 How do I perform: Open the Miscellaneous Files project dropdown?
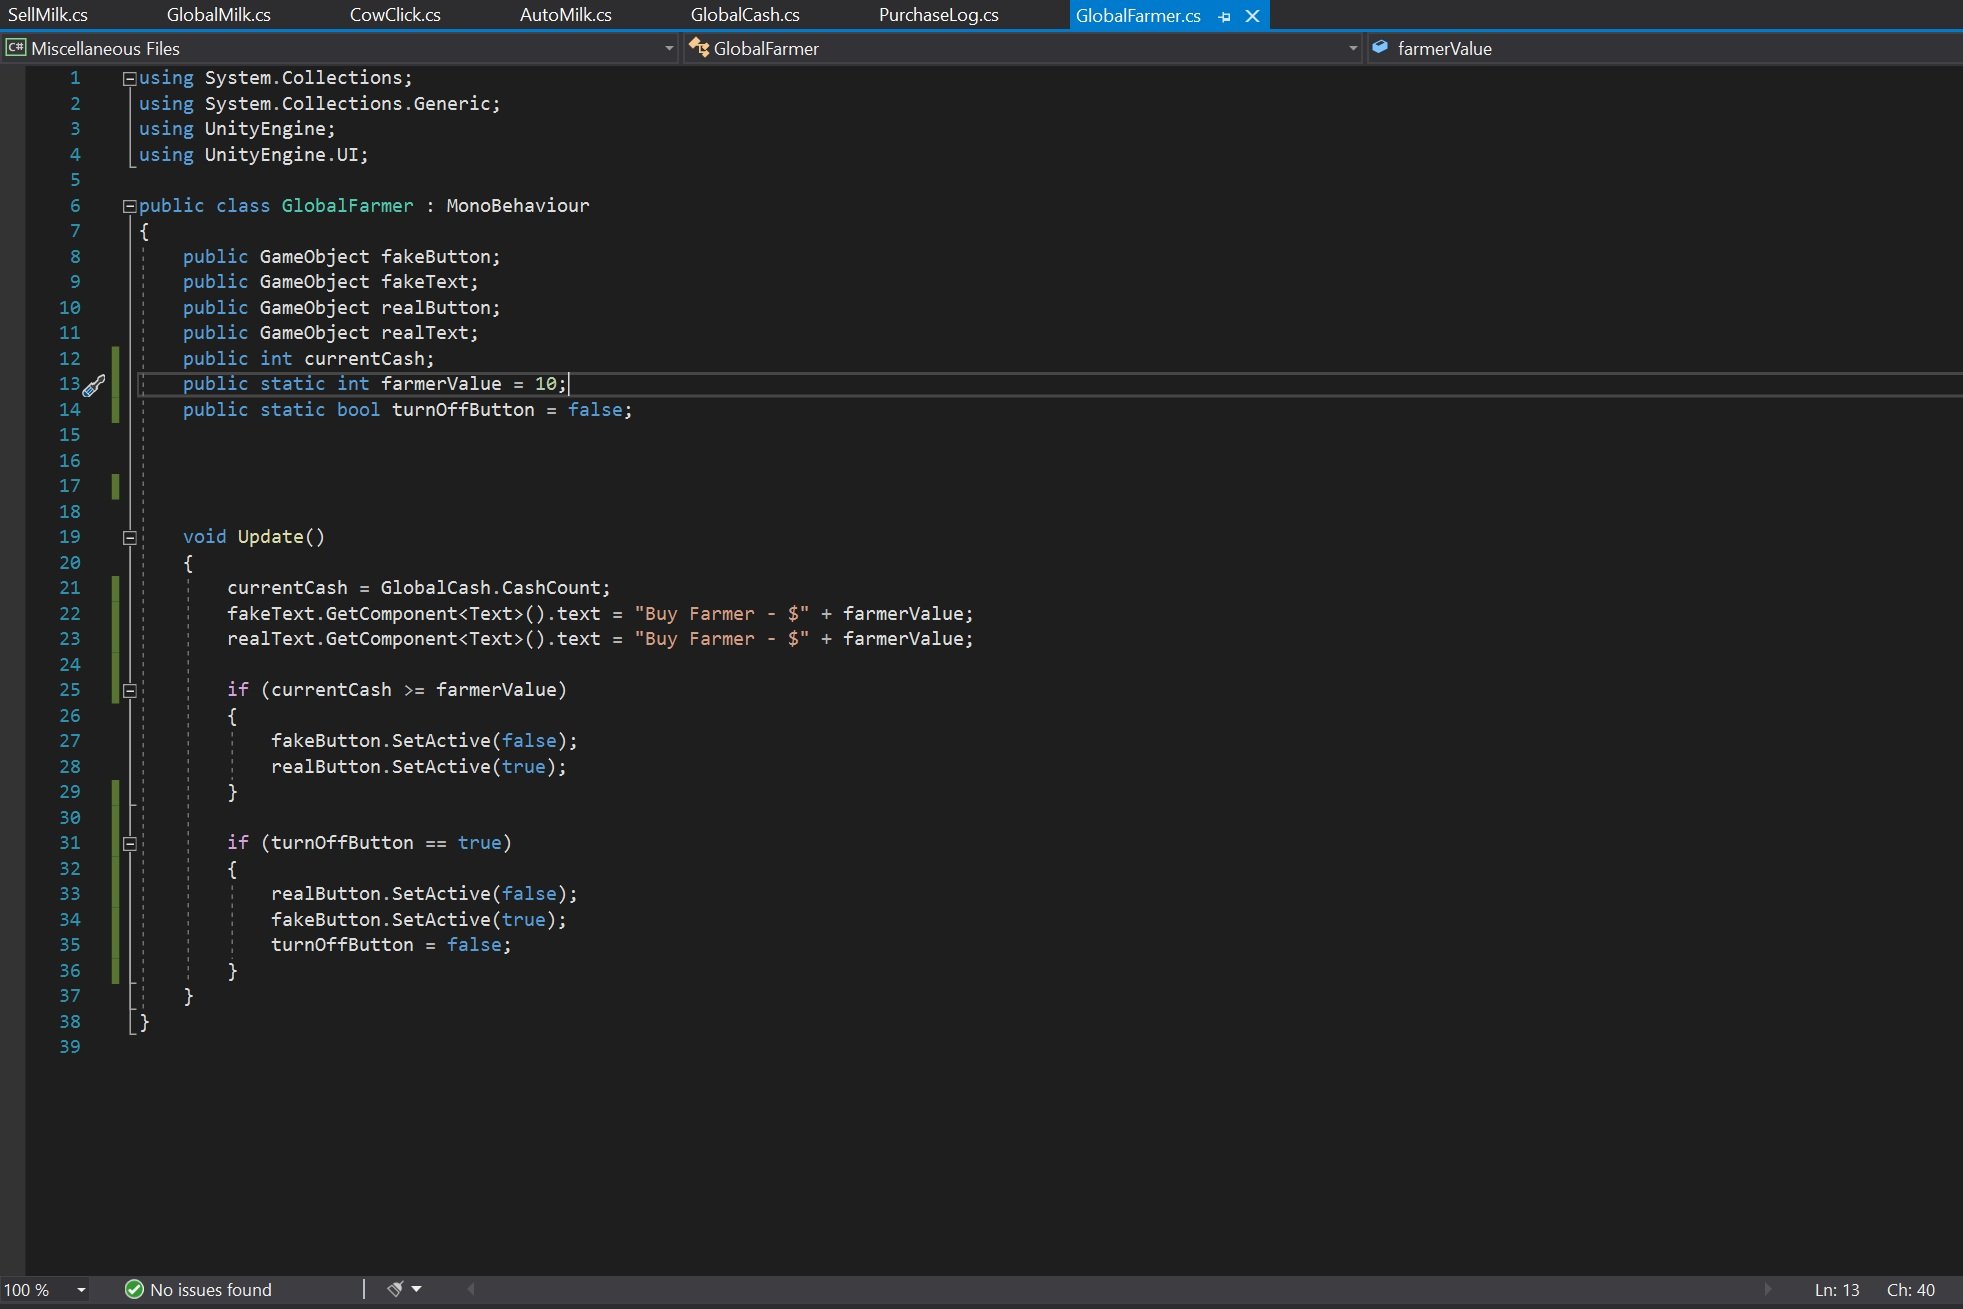pyautogui.click(x=669, y=47)
